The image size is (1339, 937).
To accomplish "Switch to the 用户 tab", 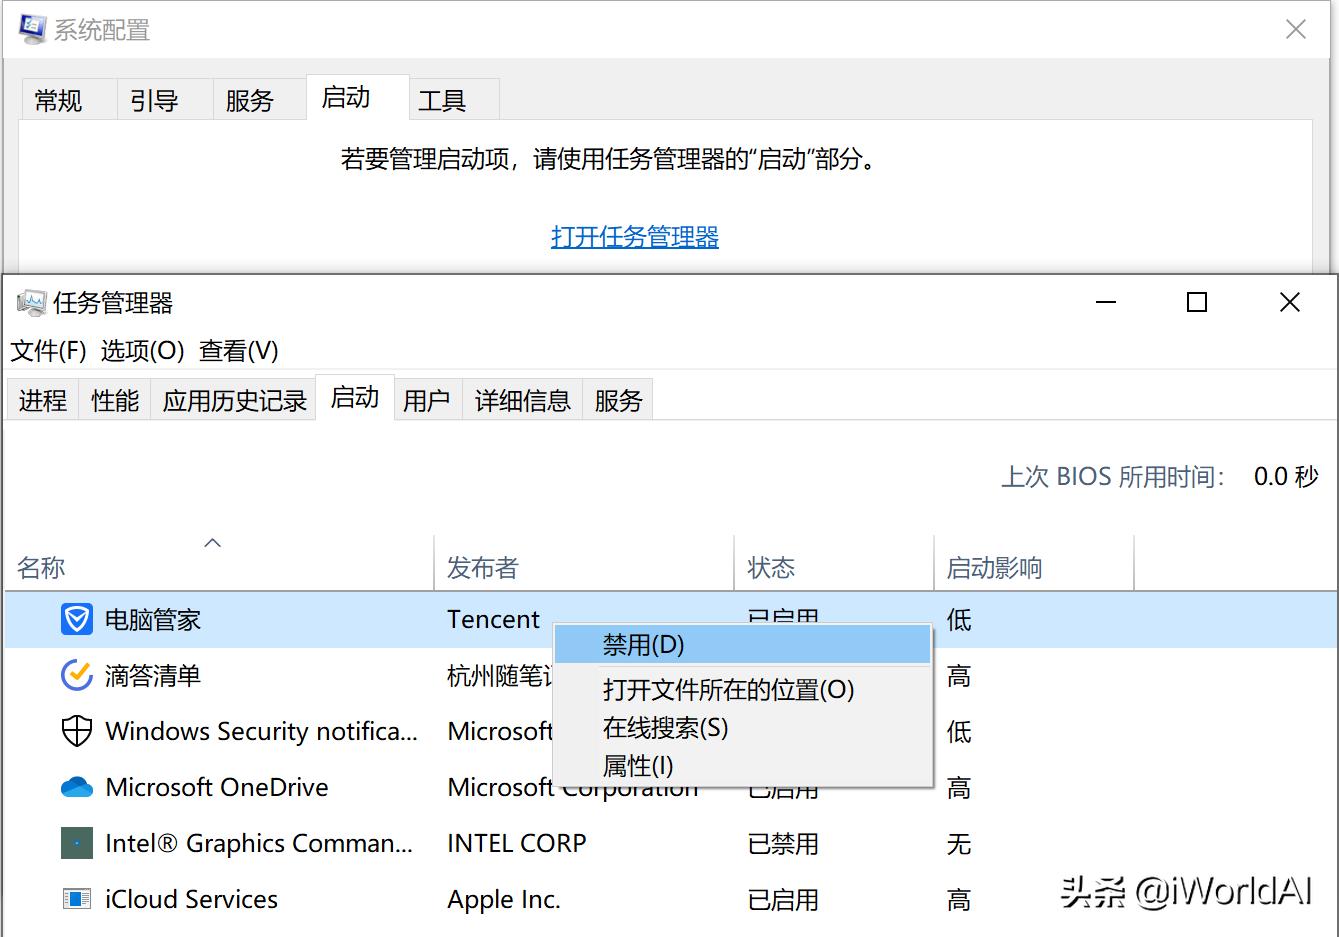I will 427,401.
